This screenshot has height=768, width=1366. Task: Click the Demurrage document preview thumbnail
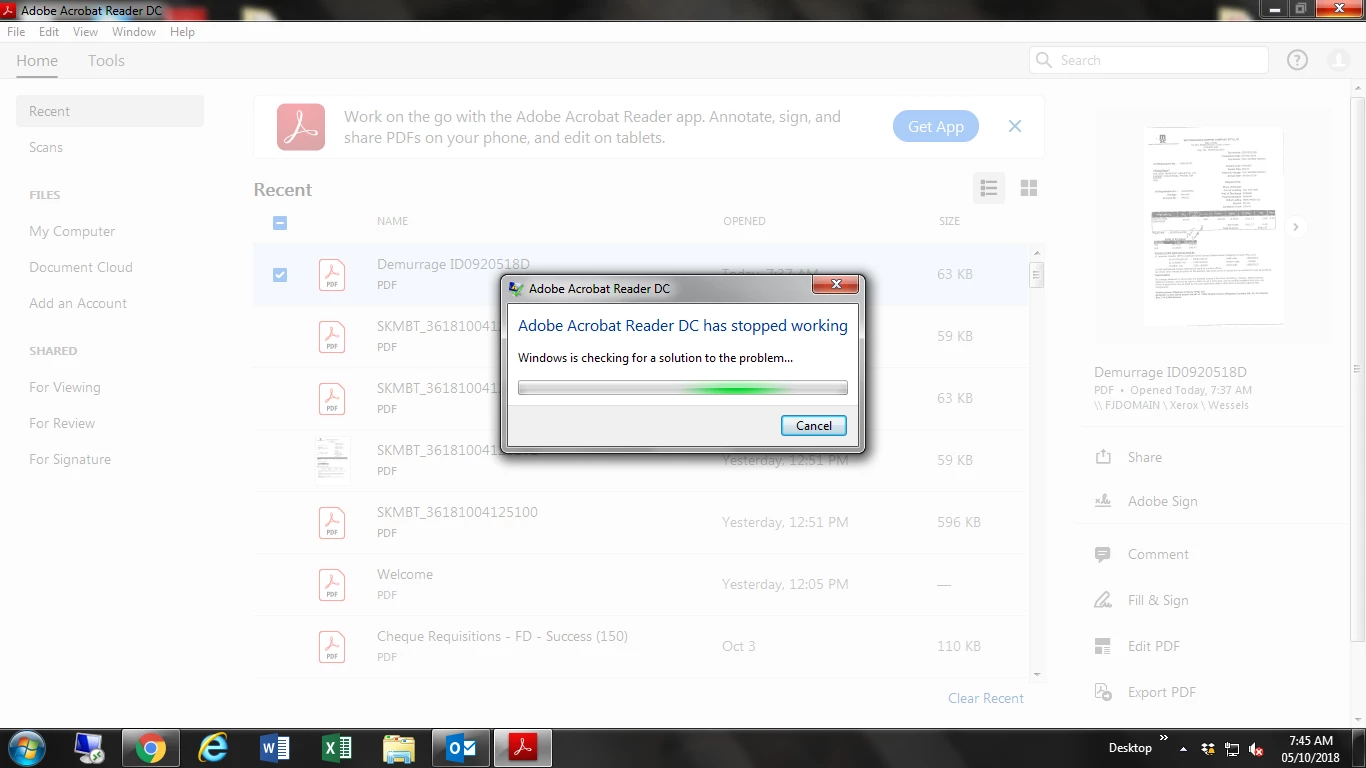coord(1214,226)
